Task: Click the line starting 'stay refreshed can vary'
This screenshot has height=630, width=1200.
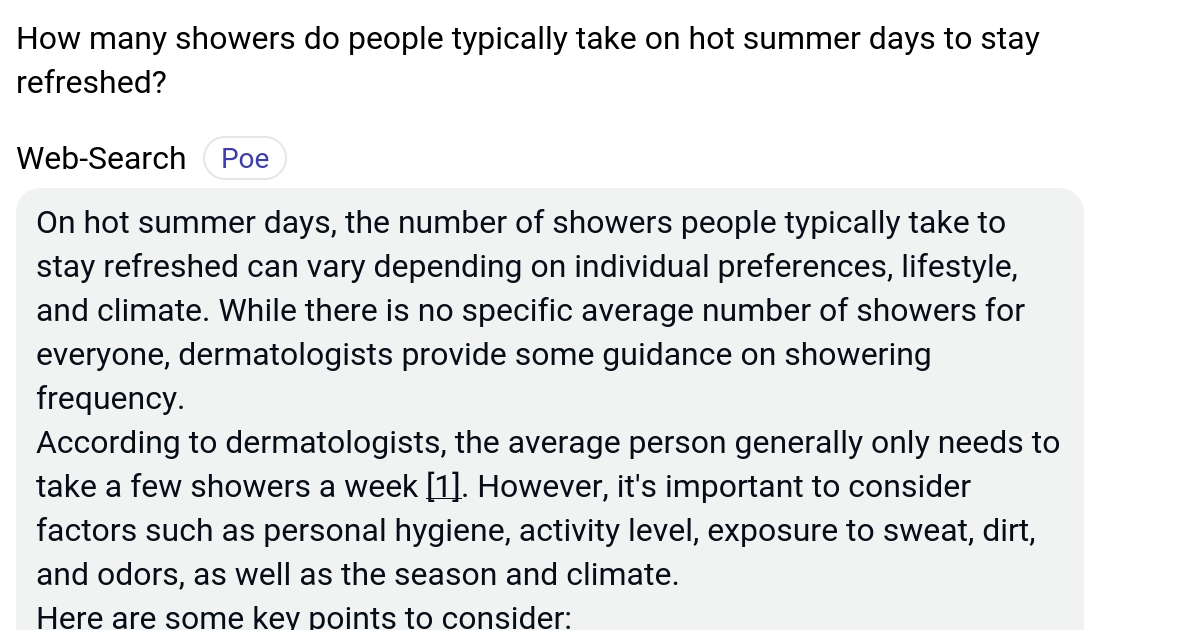Action: [527, 267]
